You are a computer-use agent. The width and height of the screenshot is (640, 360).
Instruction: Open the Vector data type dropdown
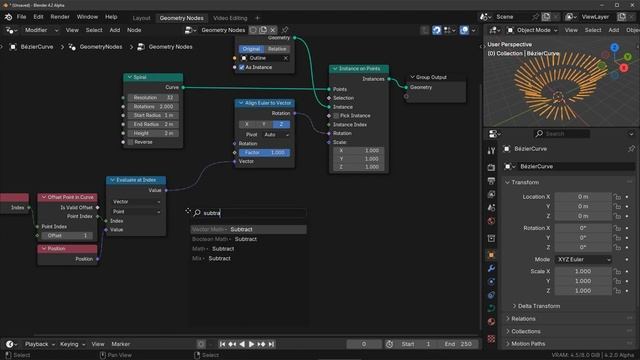[136, 202]
